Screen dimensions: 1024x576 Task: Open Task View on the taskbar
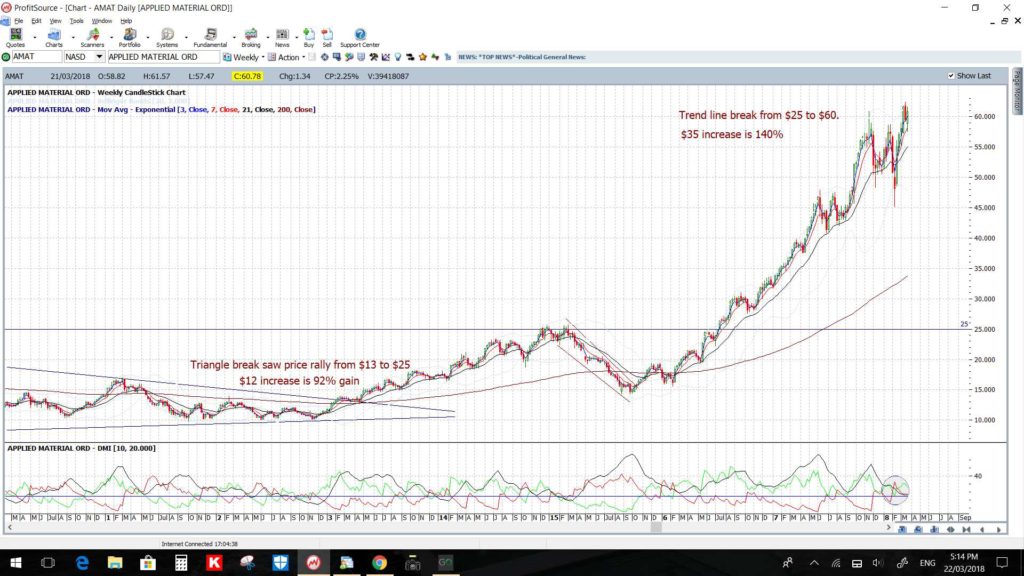click(x=48, y=562)
